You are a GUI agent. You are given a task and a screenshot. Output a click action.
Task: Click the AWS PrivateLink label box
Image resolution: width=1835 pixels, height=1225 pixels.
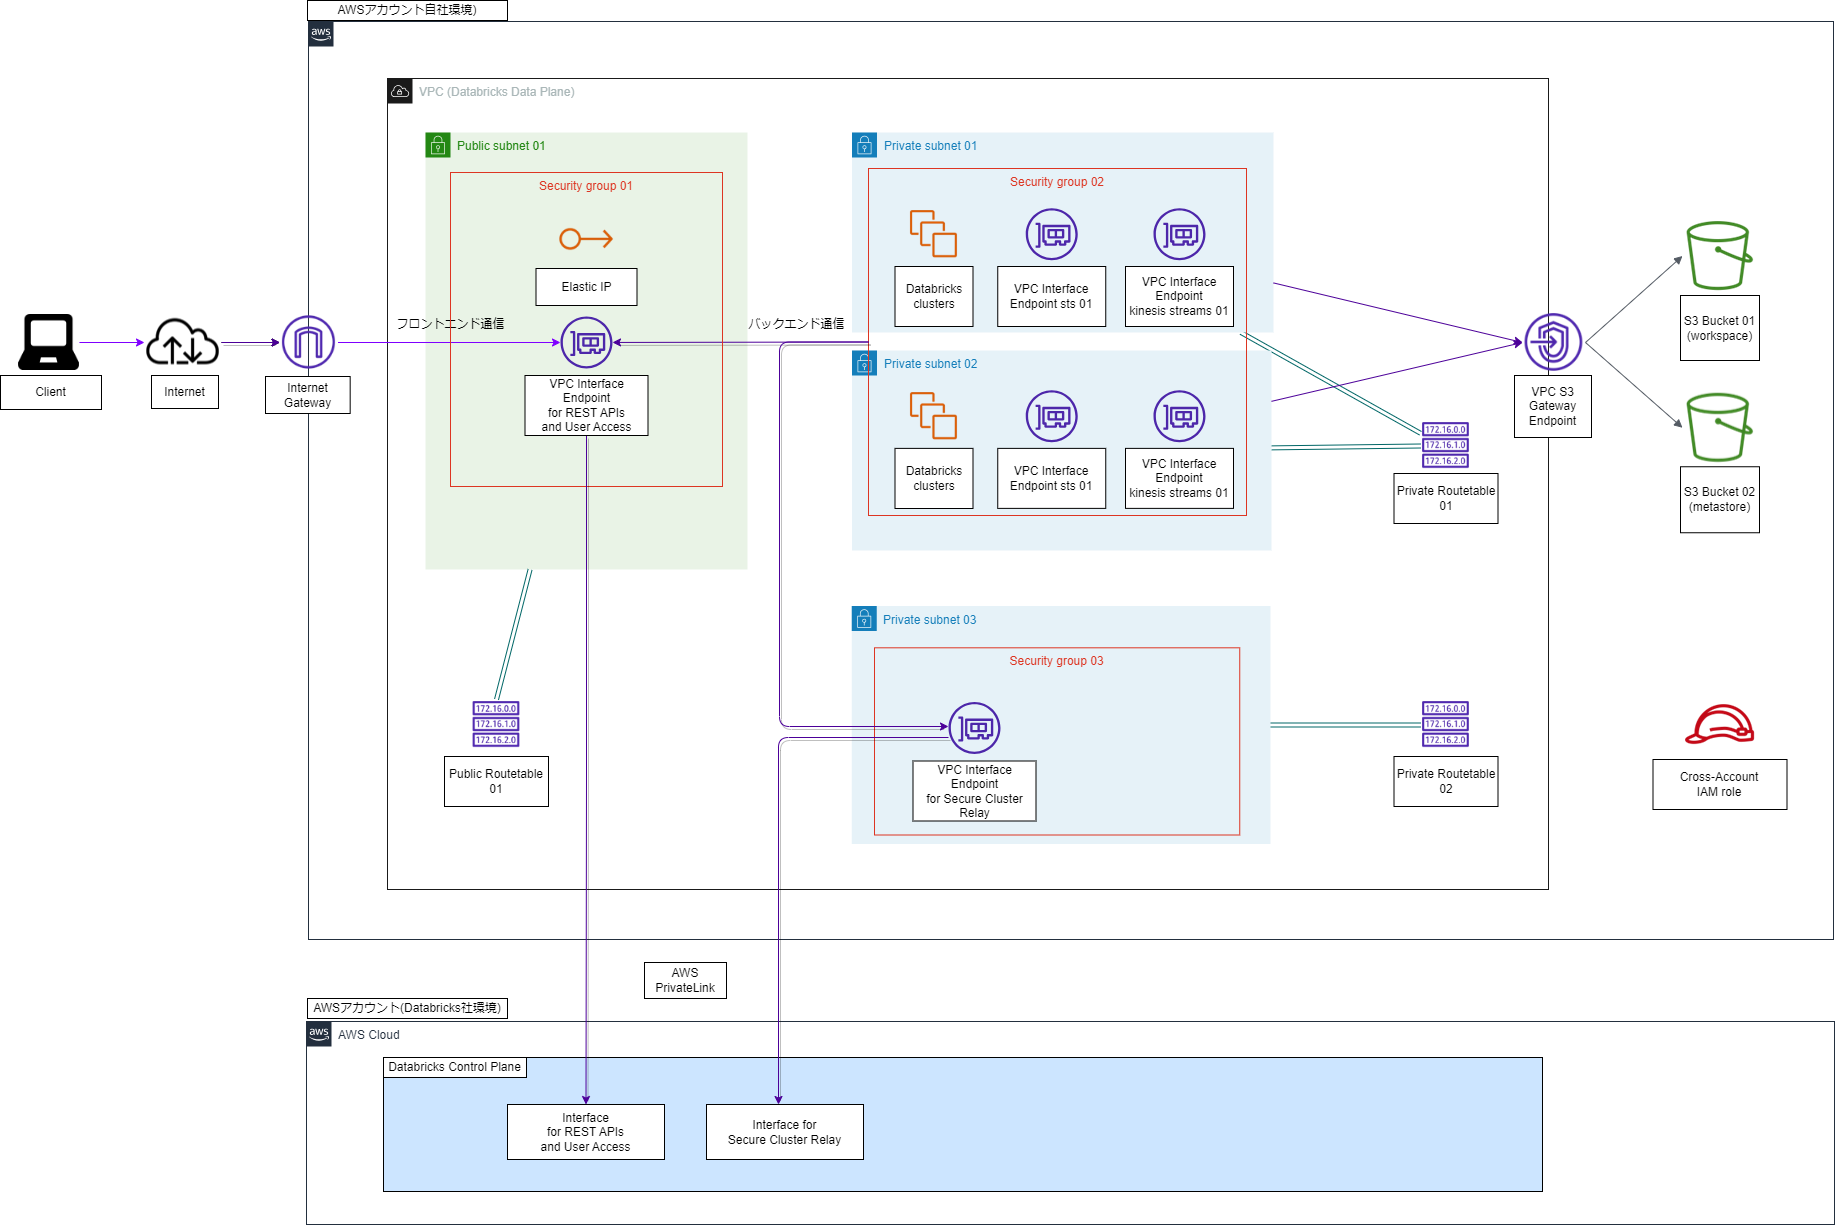pyautogui.click(x=684, y=980)
